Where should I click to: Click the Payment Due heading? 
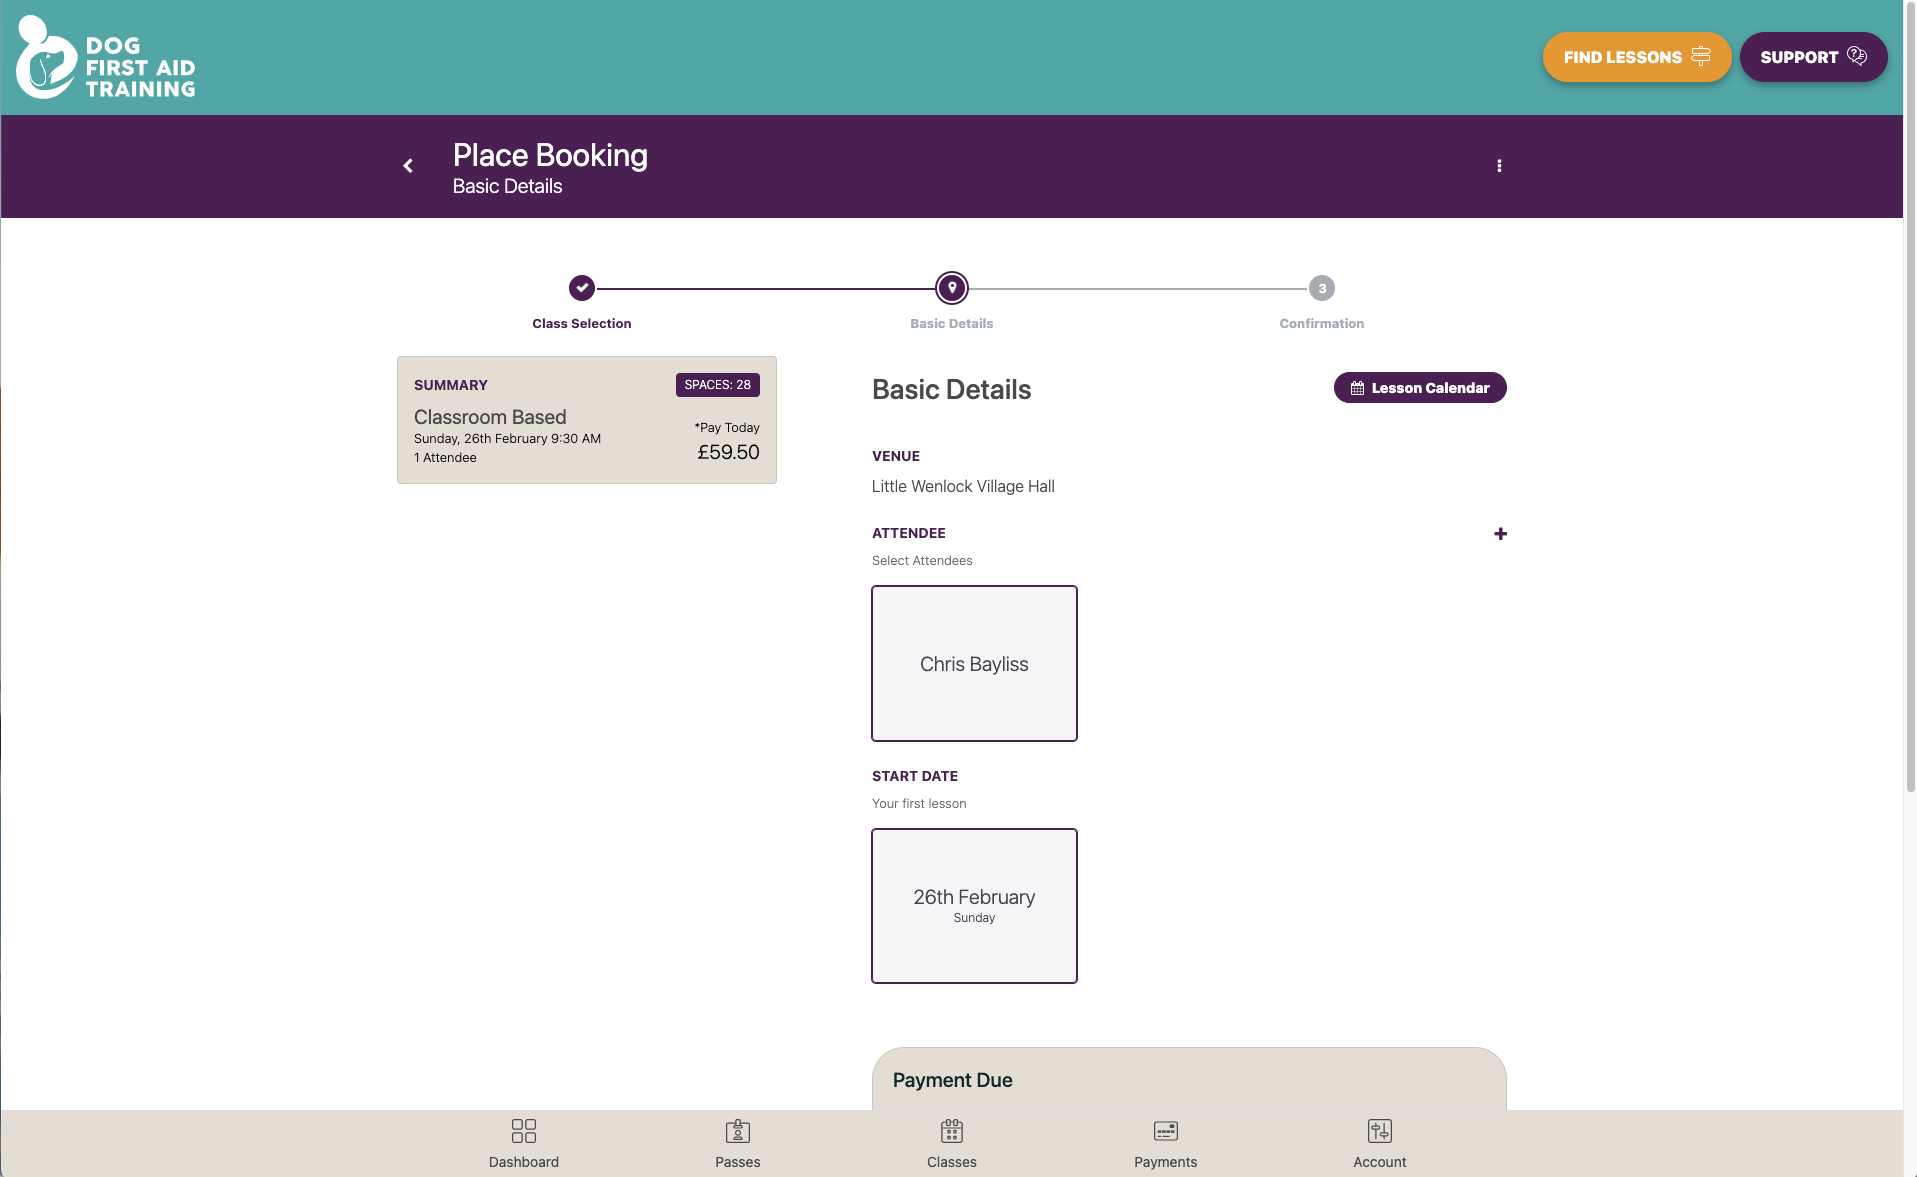point(953,1080)
